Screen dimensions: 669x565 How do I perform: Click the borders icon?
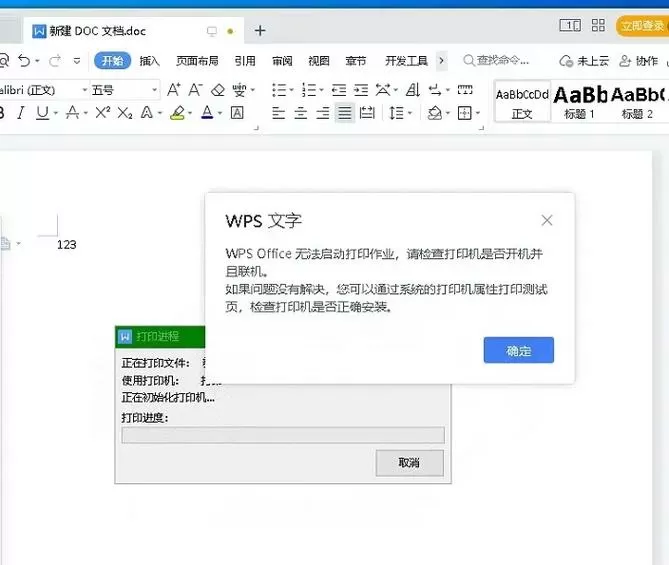[x=465, y=113]
